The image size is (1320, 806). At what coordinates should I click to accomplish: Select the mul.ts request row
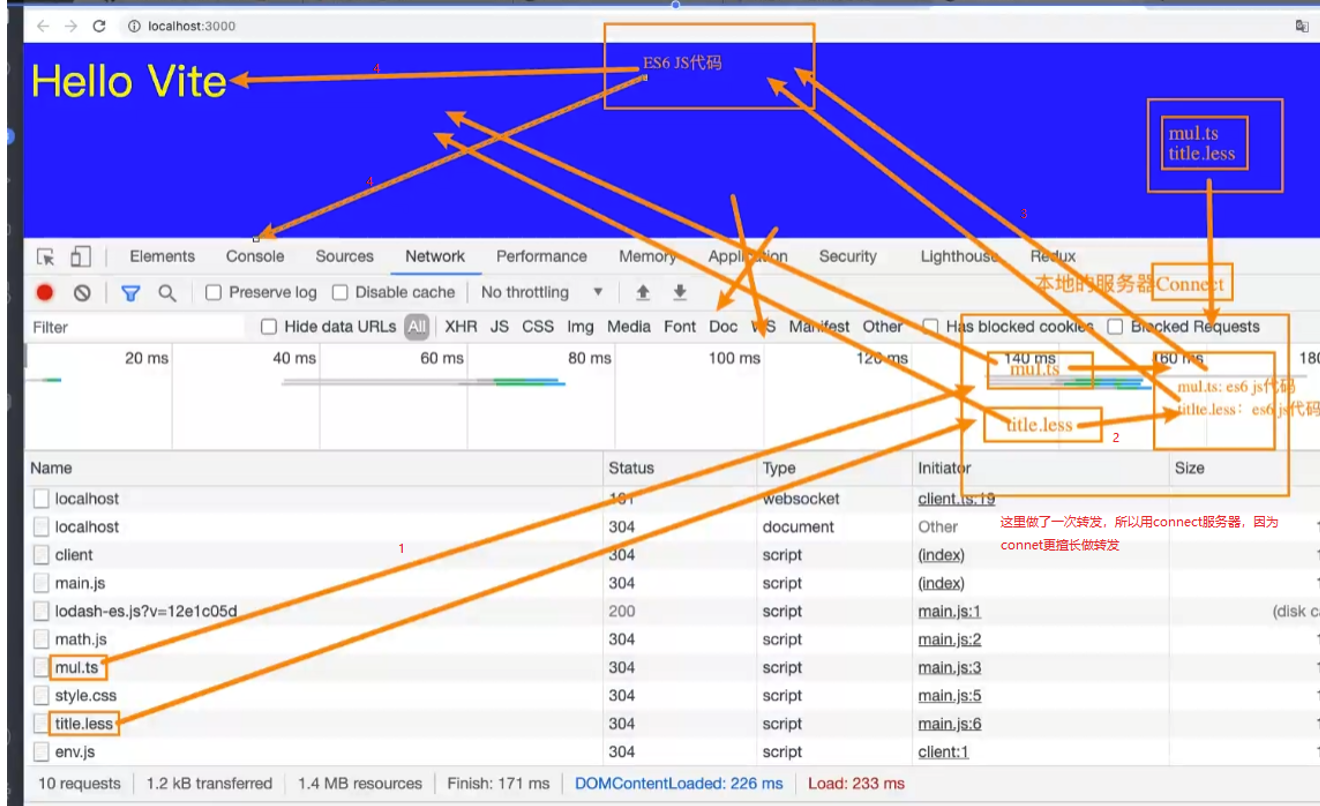point(672,667)
